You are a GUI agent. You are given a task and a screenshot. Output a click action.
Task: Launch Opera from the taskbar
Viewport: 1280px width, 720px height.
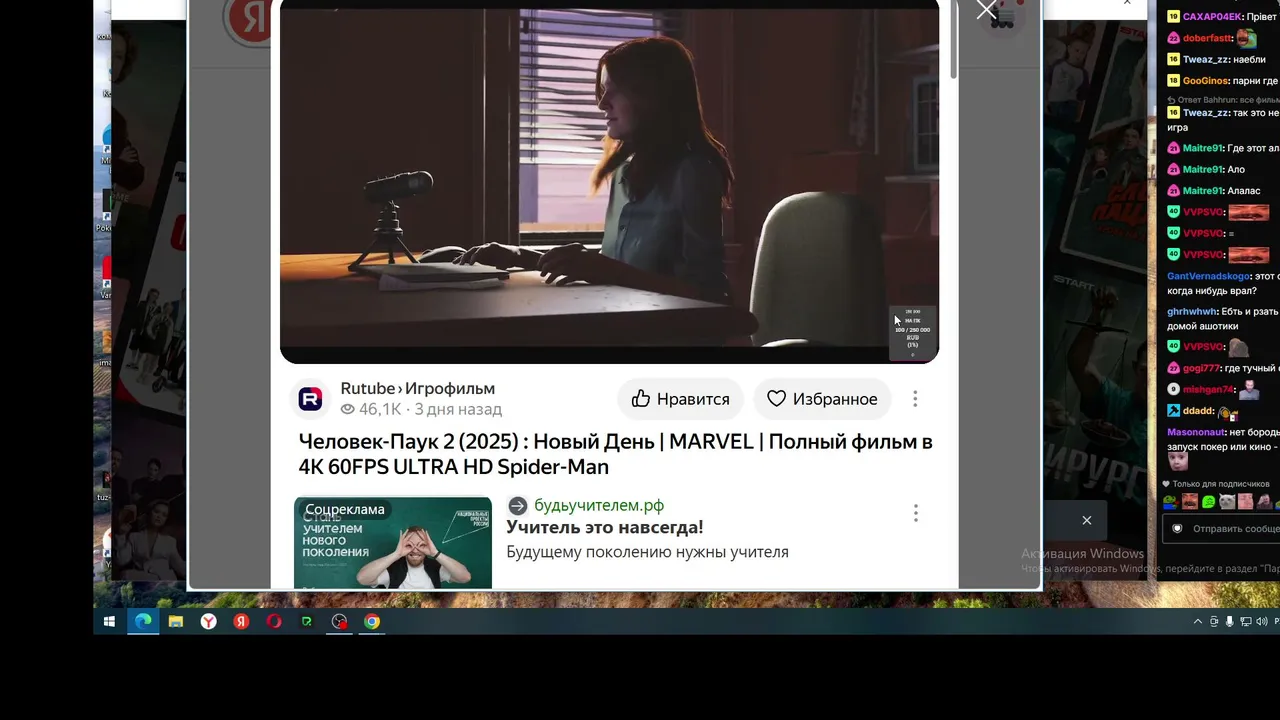coord(274,621)
